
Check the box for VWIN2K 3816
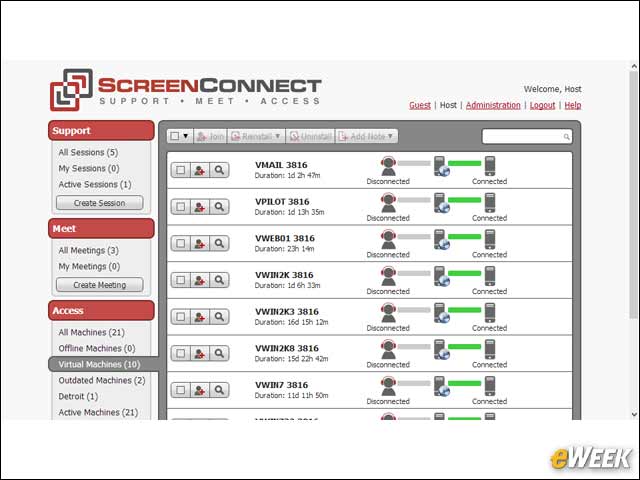tap(181, 280)
